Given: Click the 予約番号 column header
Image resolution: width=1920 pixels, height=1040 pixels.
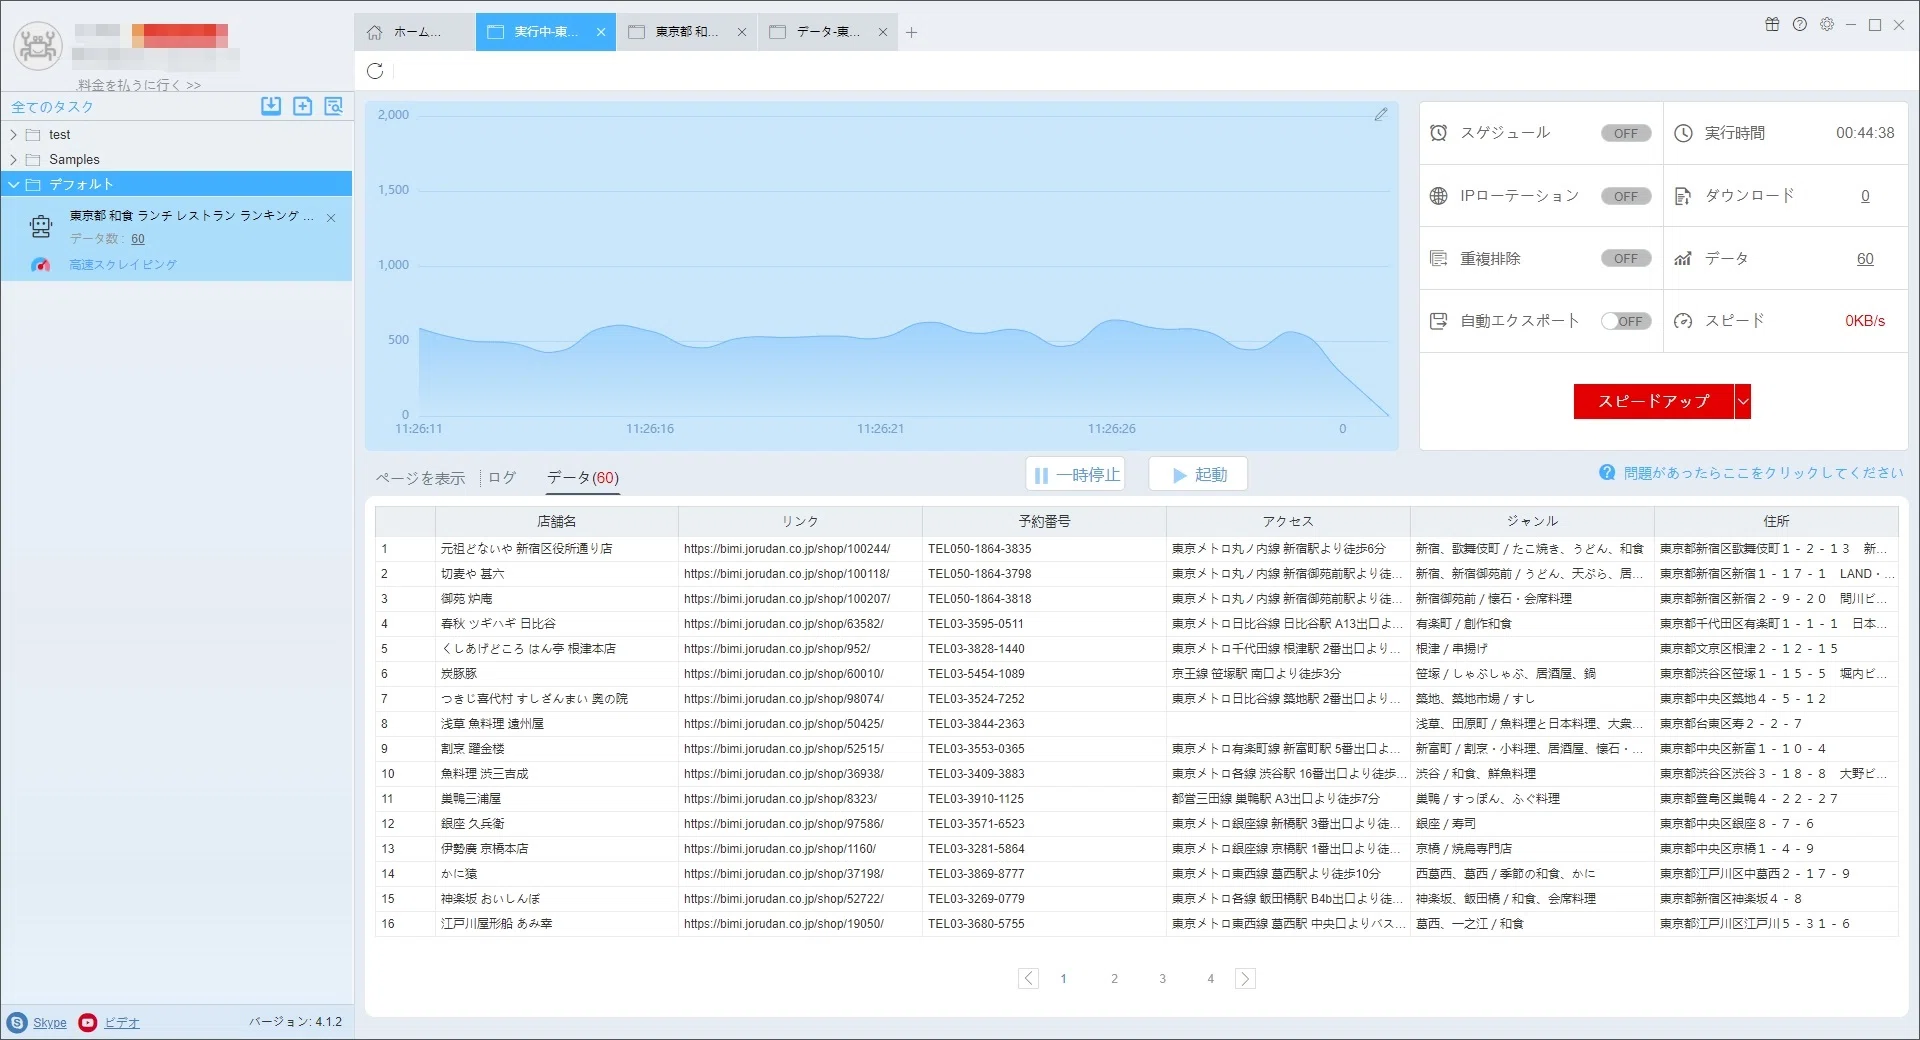Looking at the screenshot, I should tap(1044, 521).
